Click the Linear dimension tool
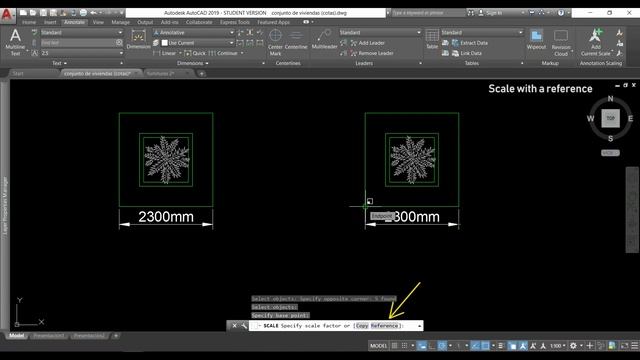Image resolution: width=640 pixels, height=360 pixels. 166,53
